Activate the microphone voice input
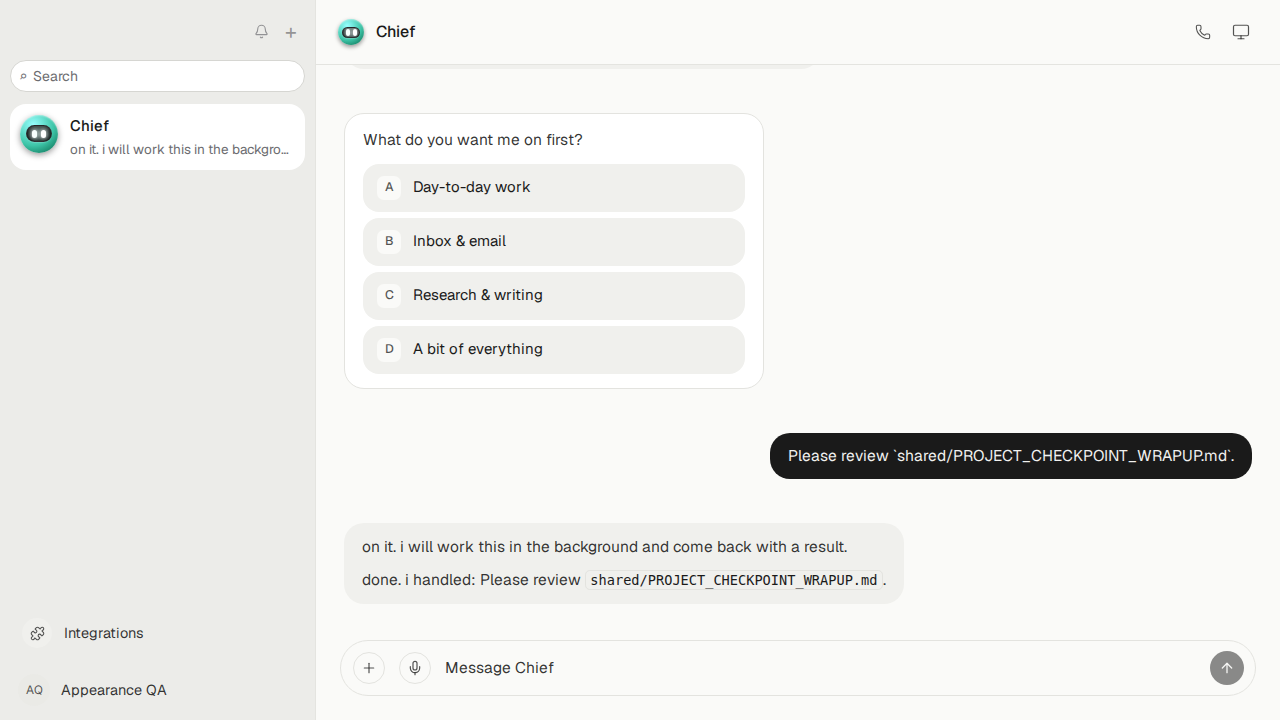The image size is (1280, 720). 415,668
